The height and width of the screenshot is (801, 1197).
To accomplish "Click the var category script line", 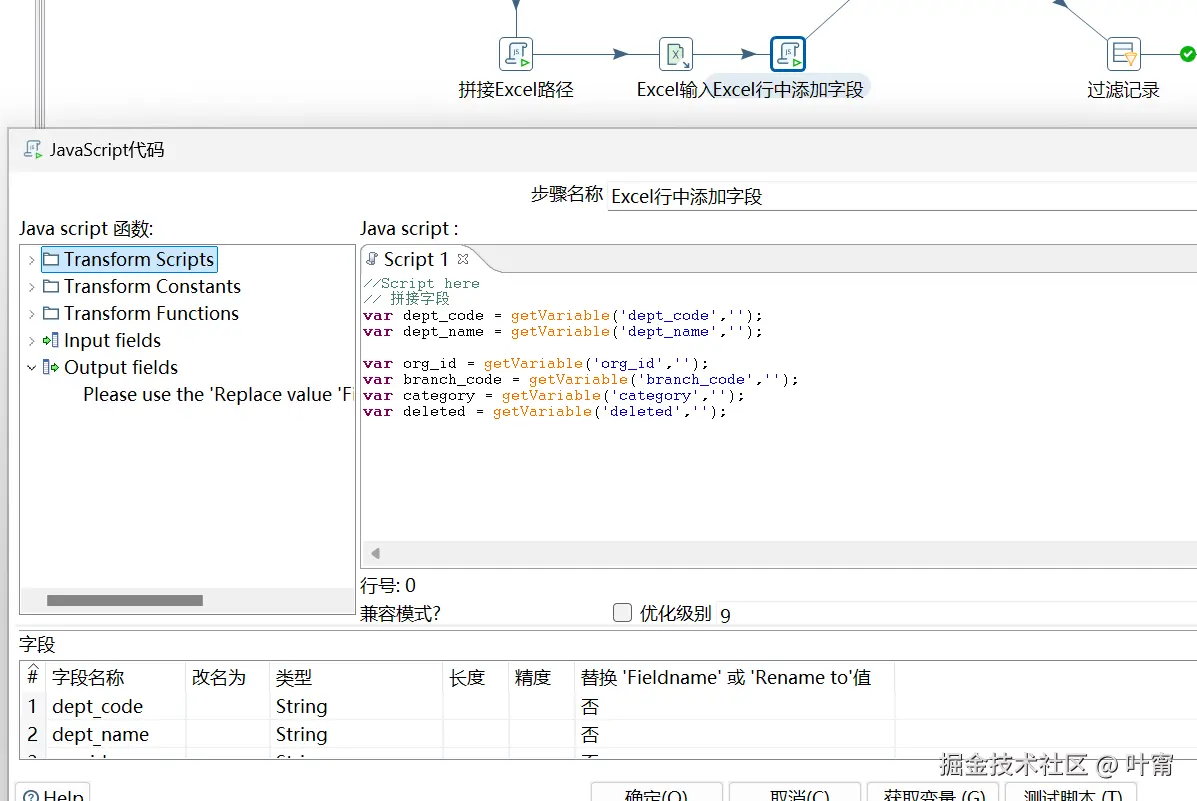I will click(553, 396).
